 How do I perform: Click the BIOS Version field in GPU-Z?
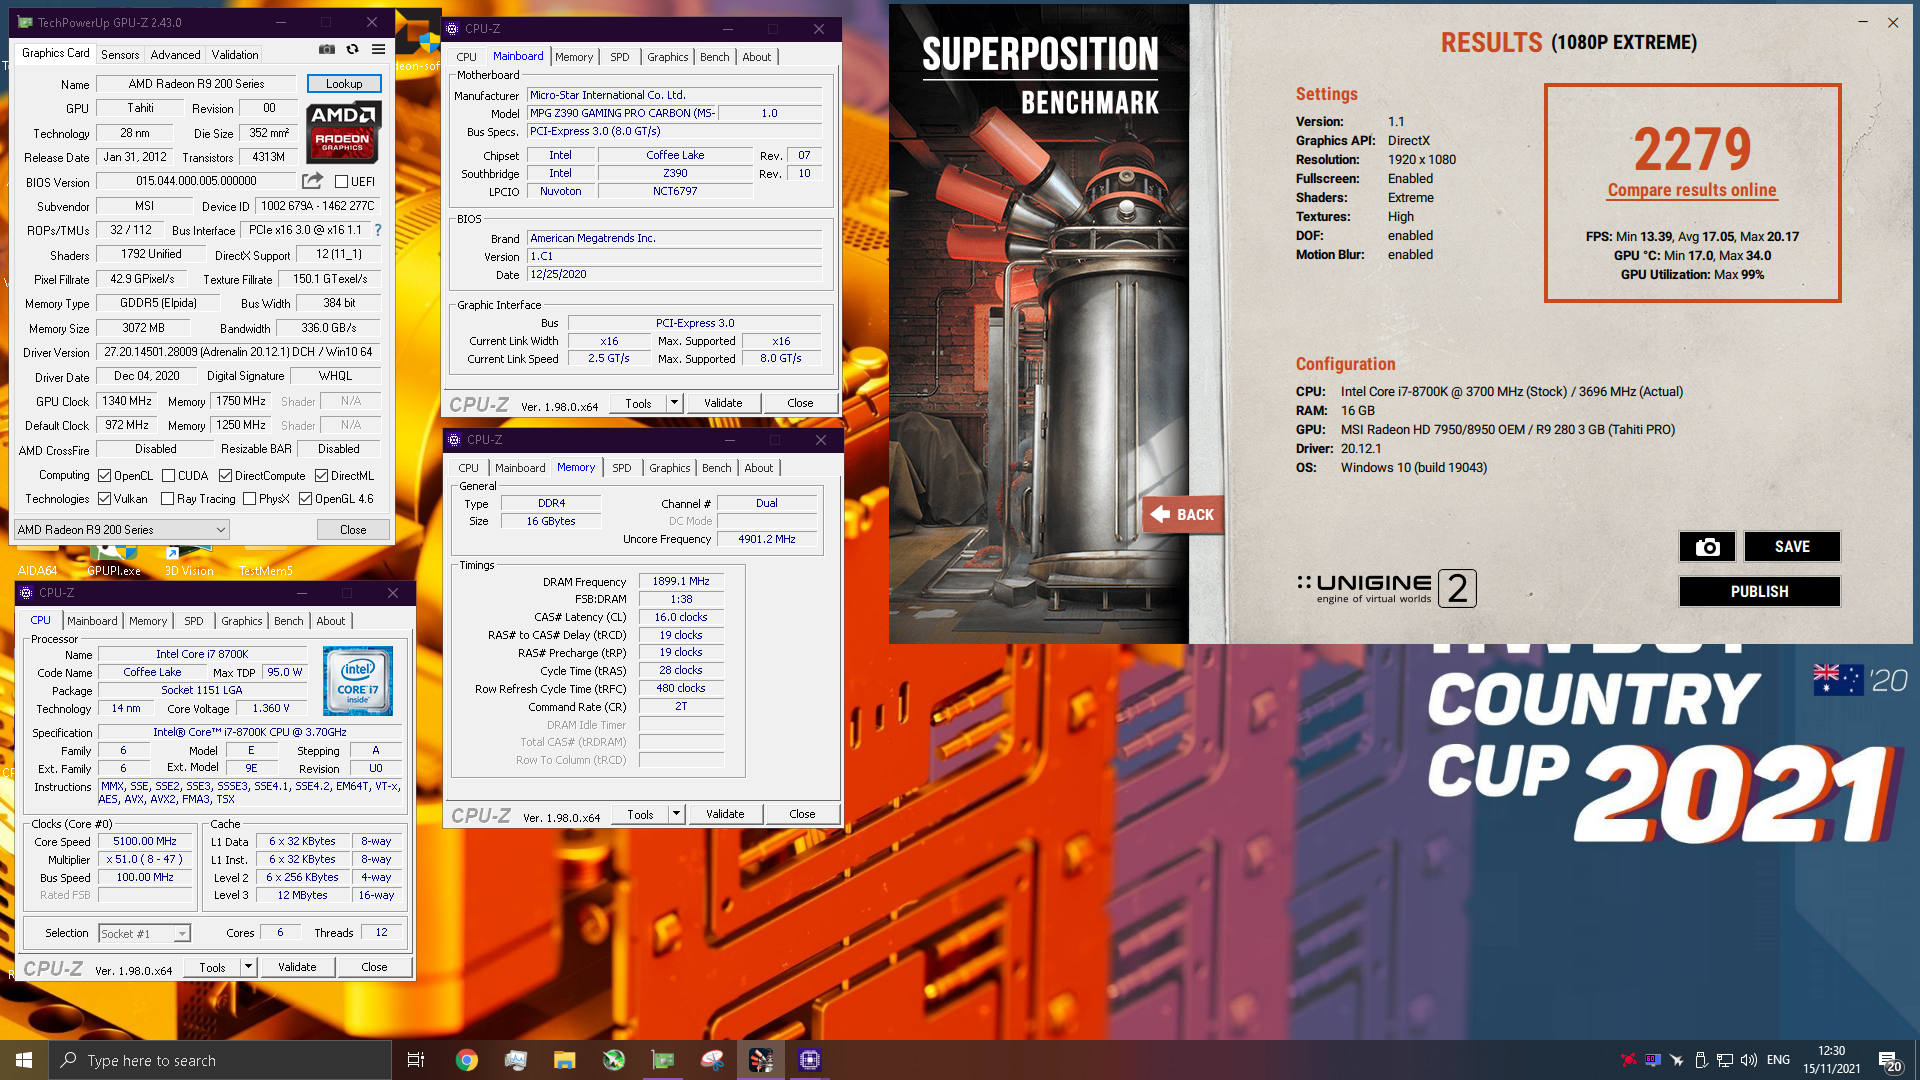click(x=197, y=181)
